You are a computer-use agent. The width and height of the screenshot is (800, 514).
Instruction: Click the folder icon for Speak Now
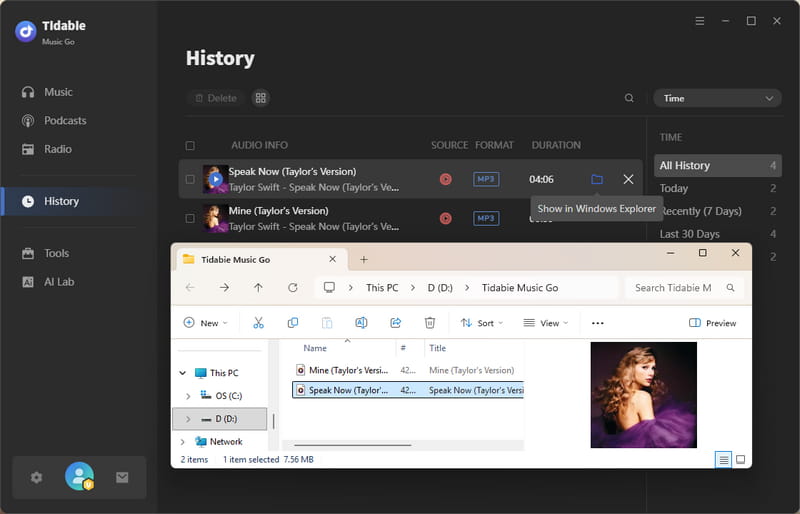597,179
